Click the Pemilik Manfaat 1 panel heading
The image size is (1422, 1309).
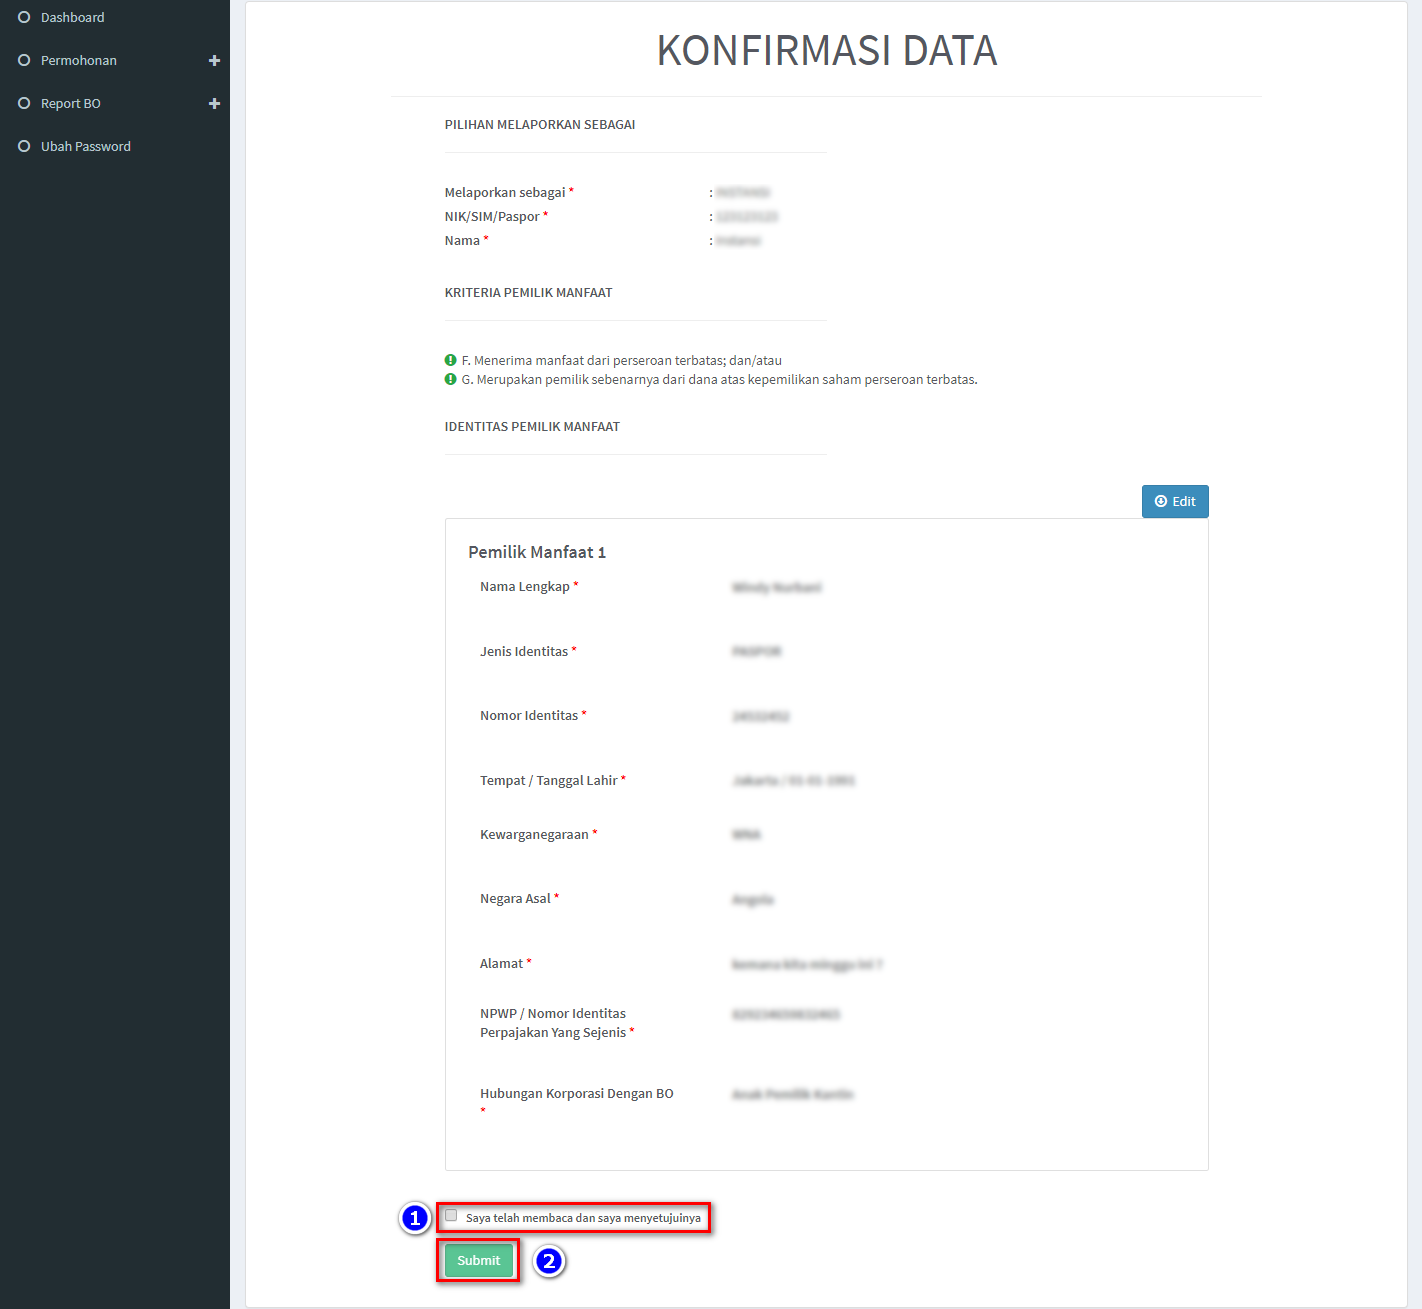point(537,552)
